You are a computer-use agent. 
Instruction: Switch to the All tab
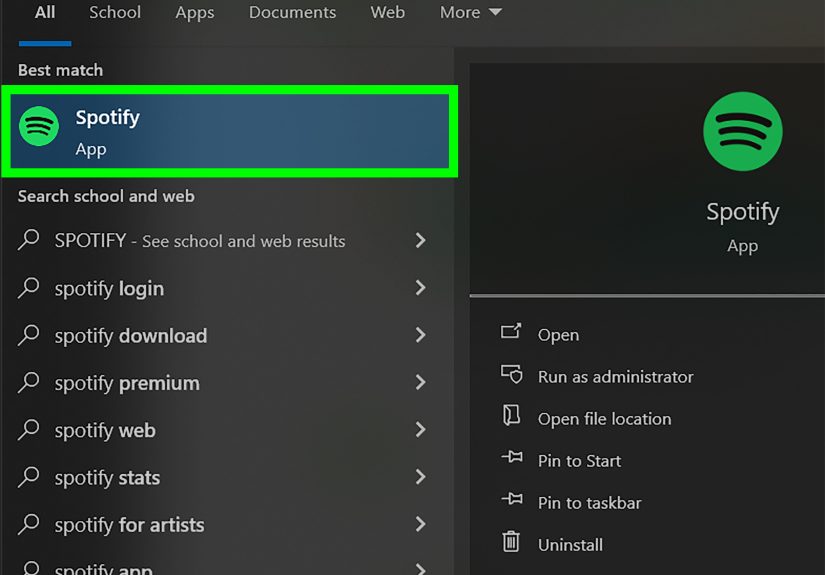(45, 12)
